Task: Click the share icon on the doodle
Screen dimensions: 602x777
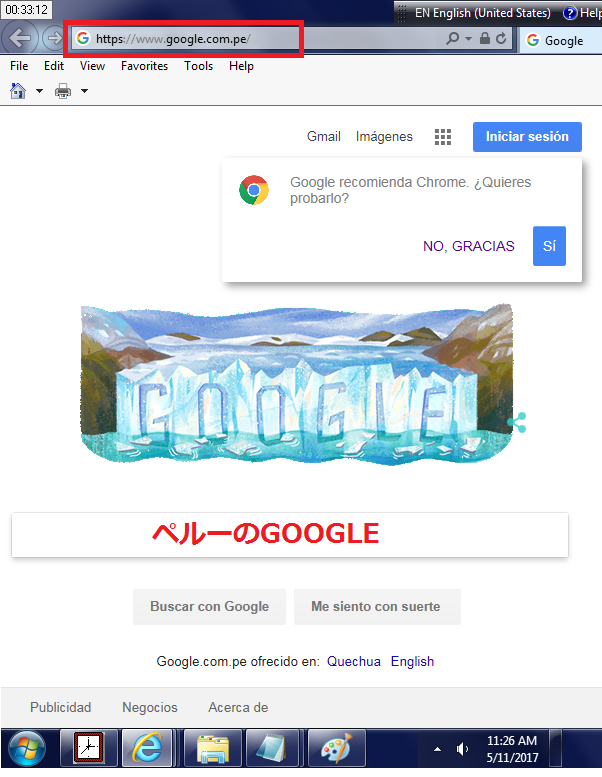Action: 518,423
